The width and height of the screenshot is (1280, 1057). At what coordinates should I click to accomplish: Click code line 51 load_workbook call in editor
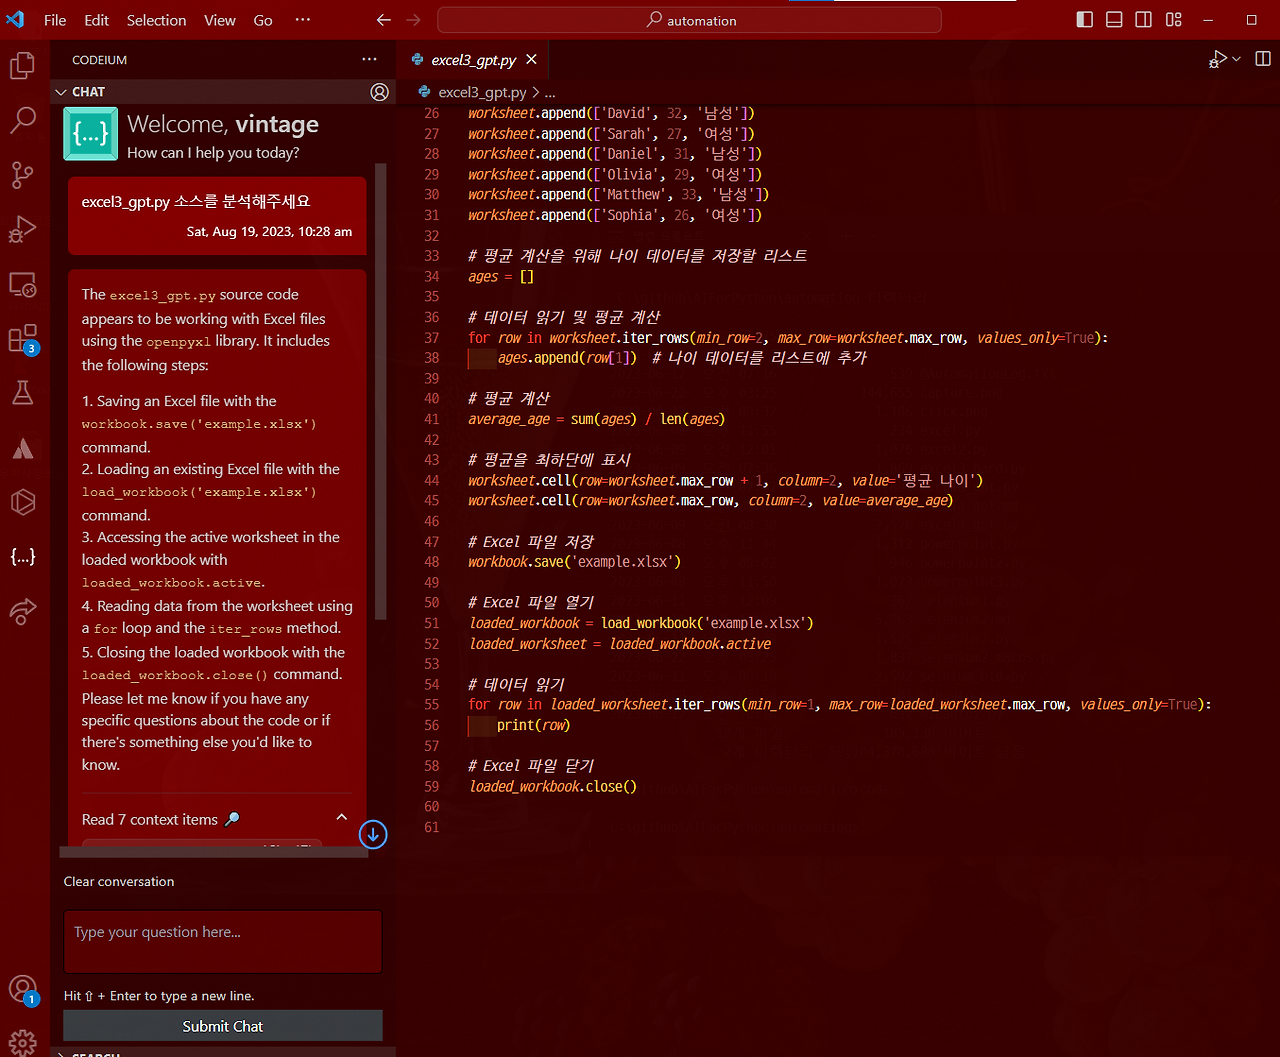click(x=641, y=623)
